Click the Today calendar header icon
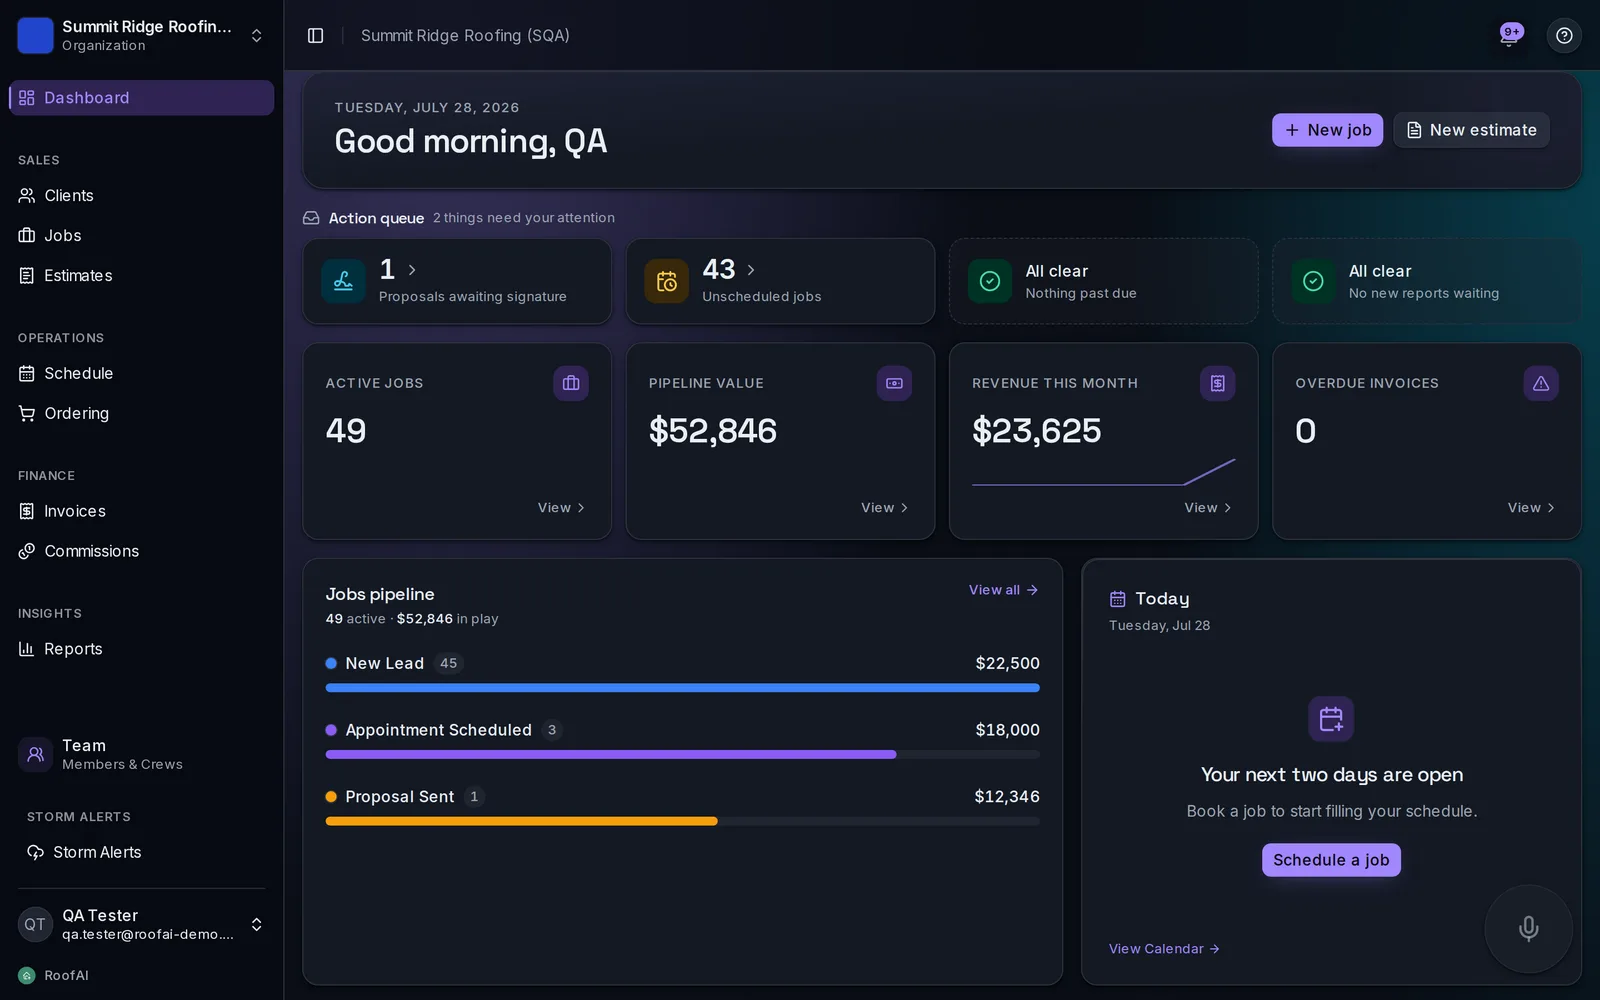 (1118, 599)
